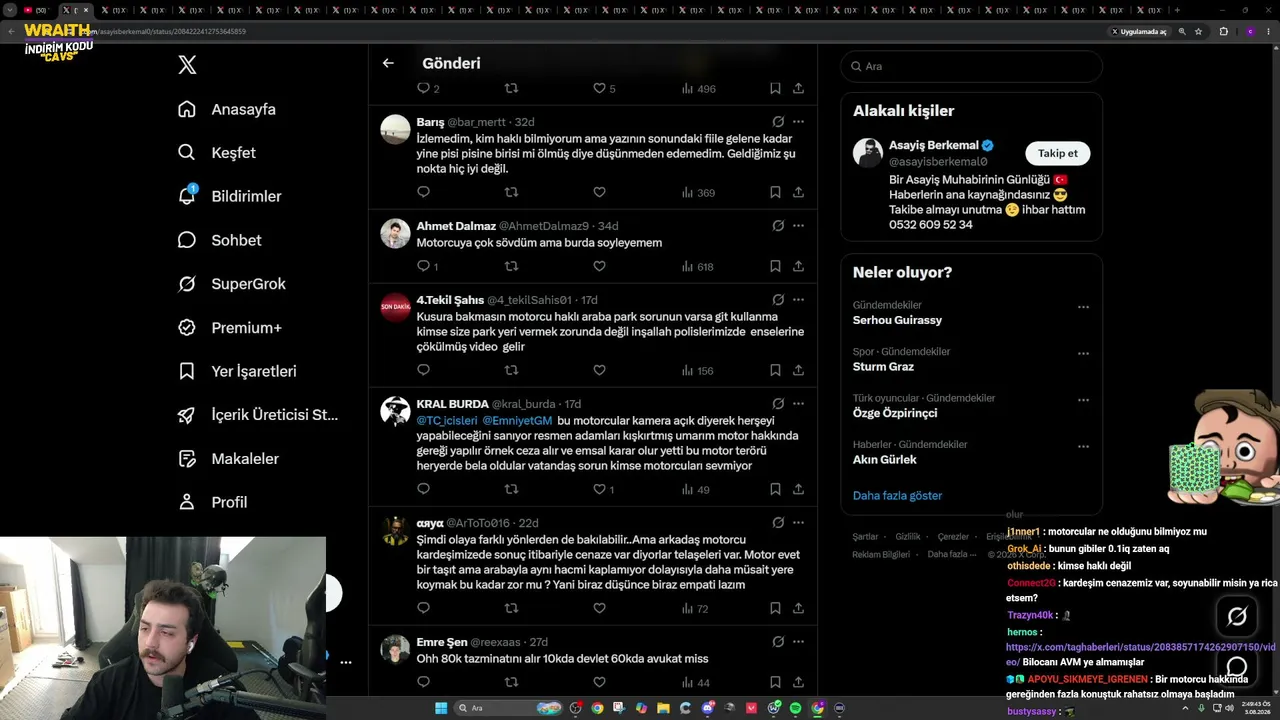
Task: Repost Ahmet Dalmaz's reply
Action: pos(511,266)
